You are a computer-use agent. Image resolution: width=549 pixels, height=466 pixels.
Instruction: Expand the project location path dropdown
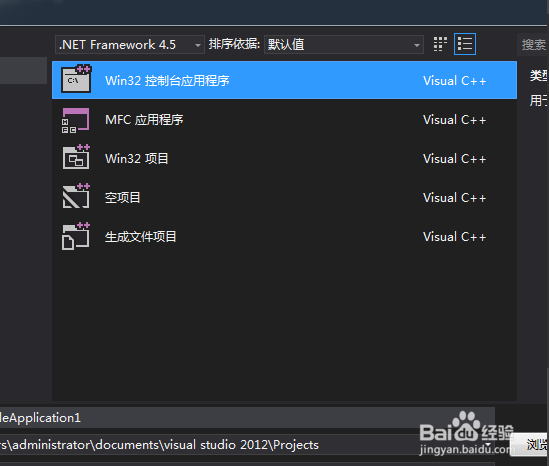487,445
